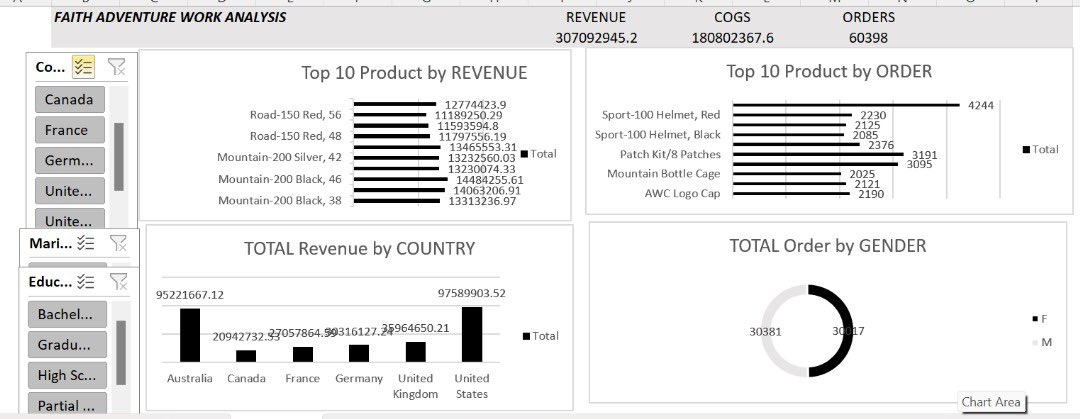Clear filter on the Education slicer
1080x419 pixels.
tap(118, 281)
